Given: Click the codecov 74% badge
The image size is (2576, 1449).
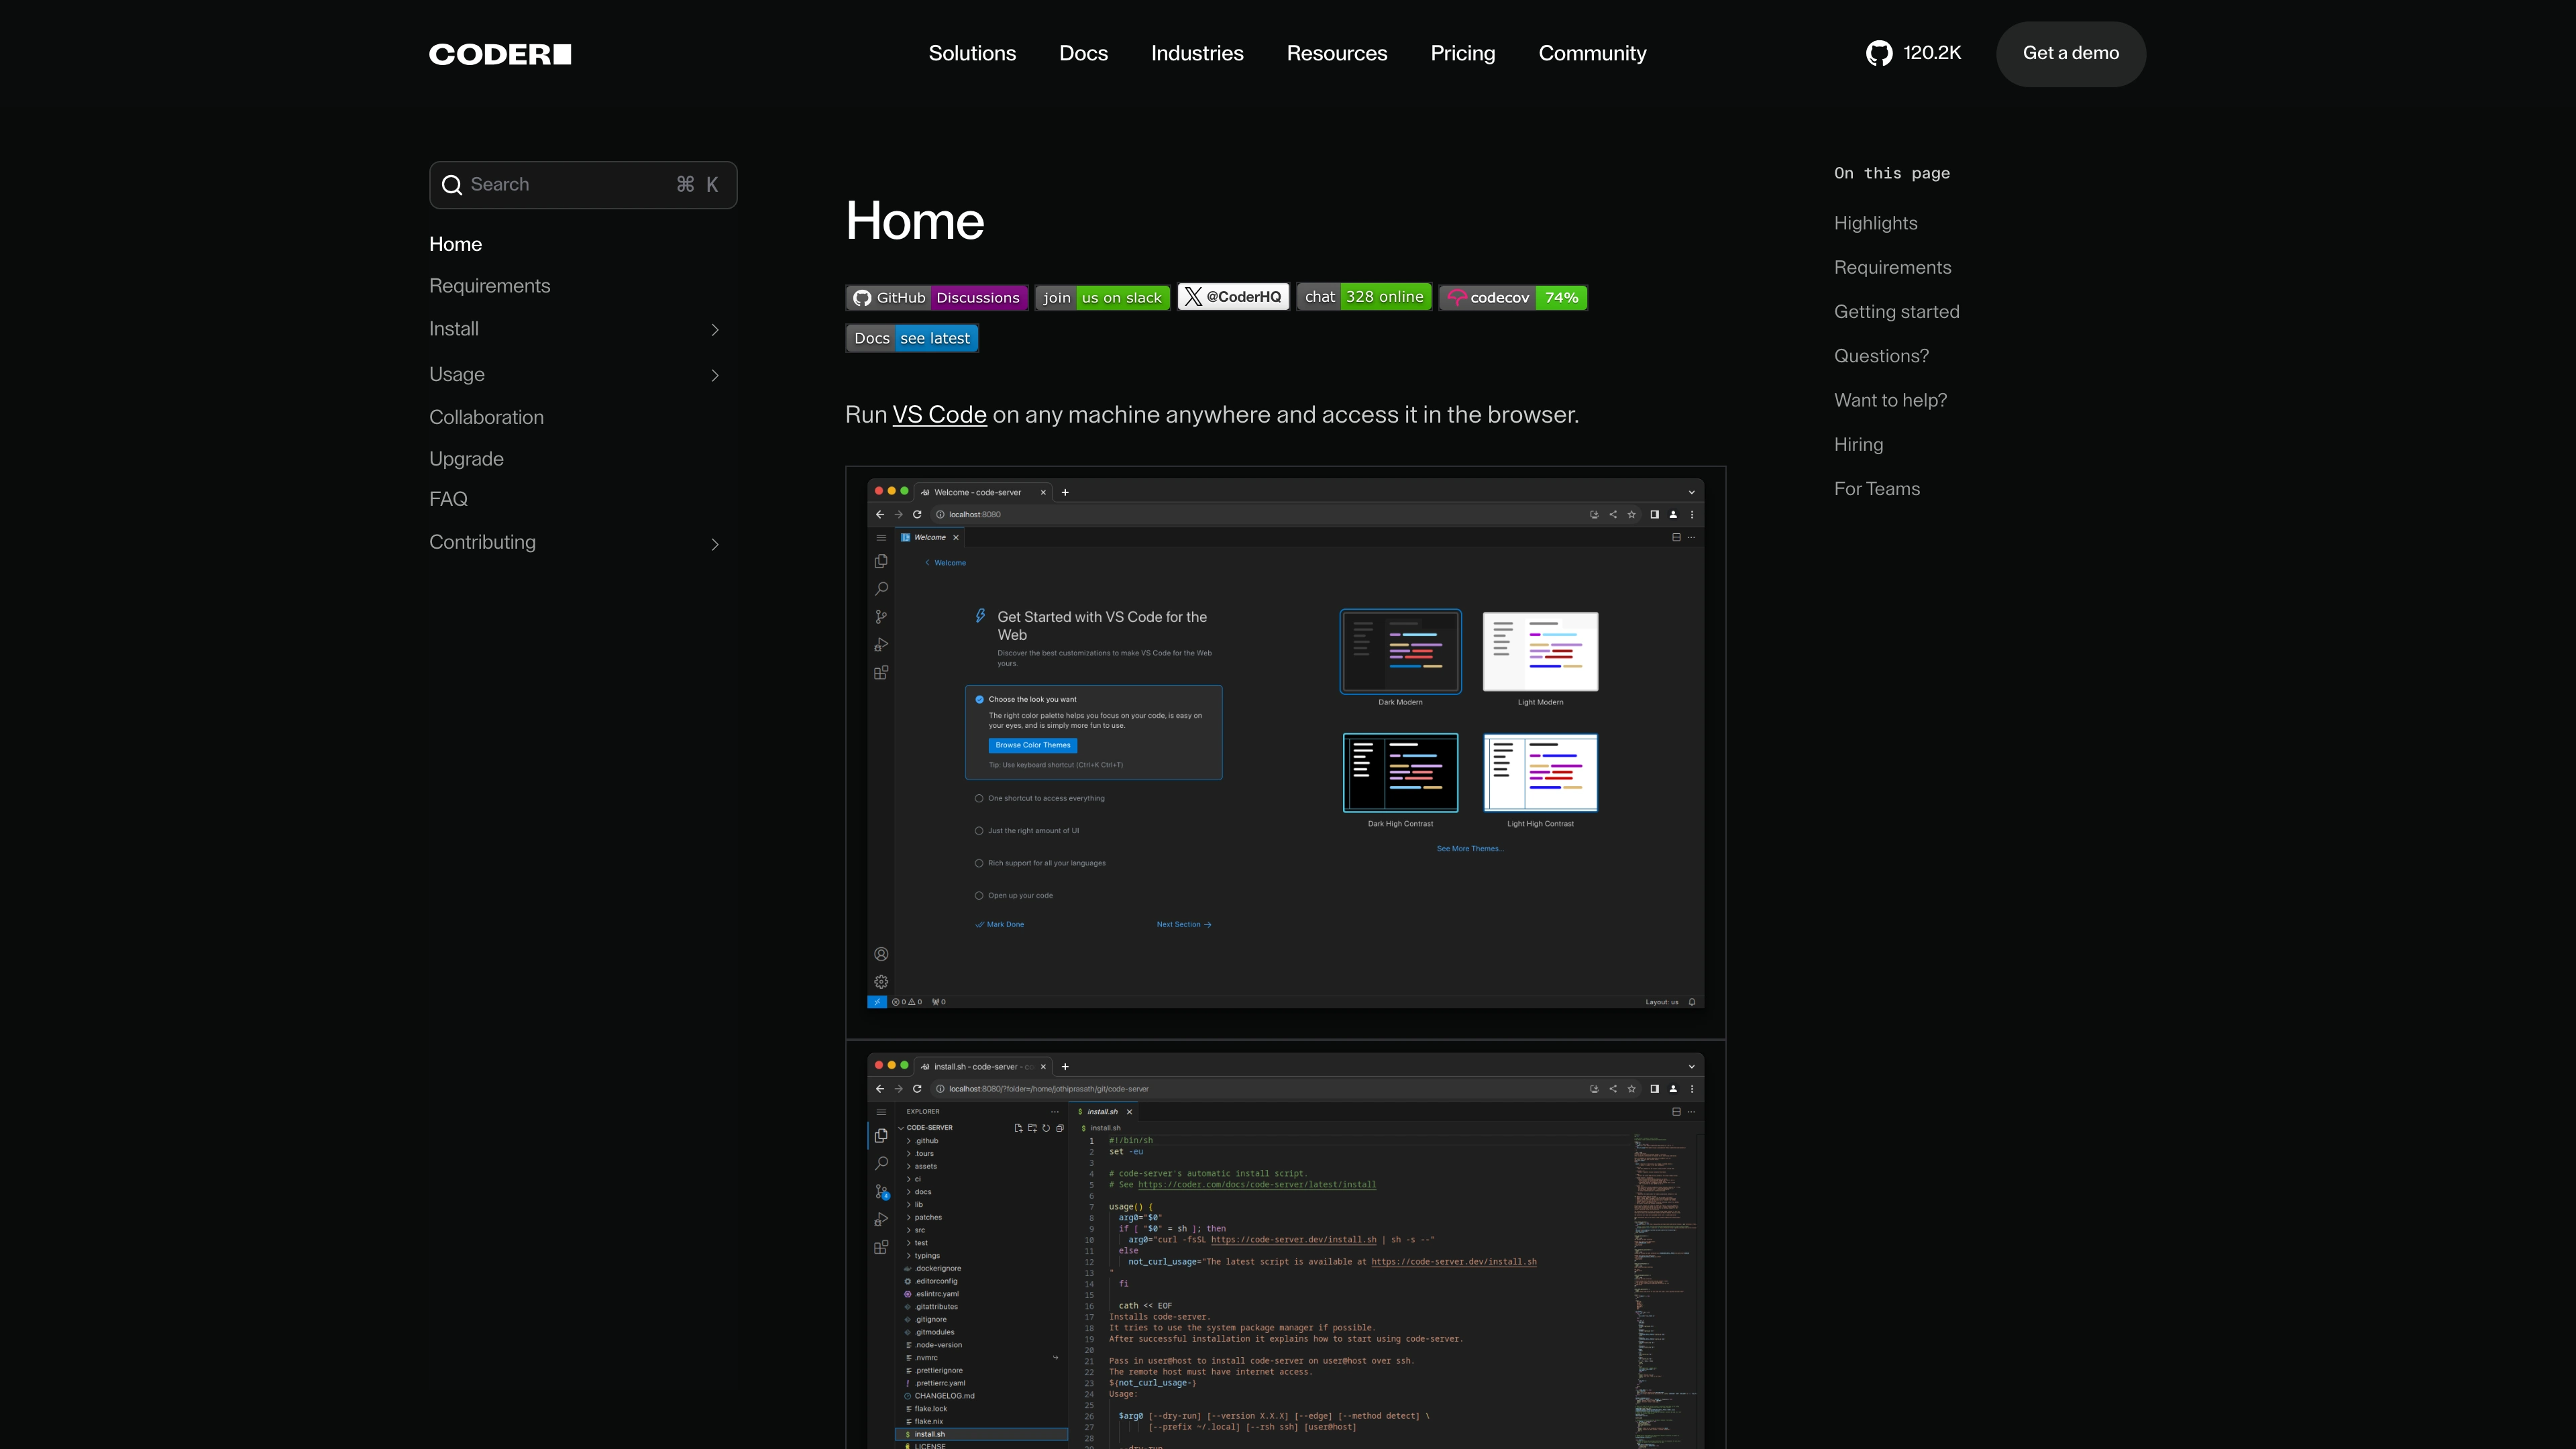Looking at the screenshot, I should pos(1513,298).
